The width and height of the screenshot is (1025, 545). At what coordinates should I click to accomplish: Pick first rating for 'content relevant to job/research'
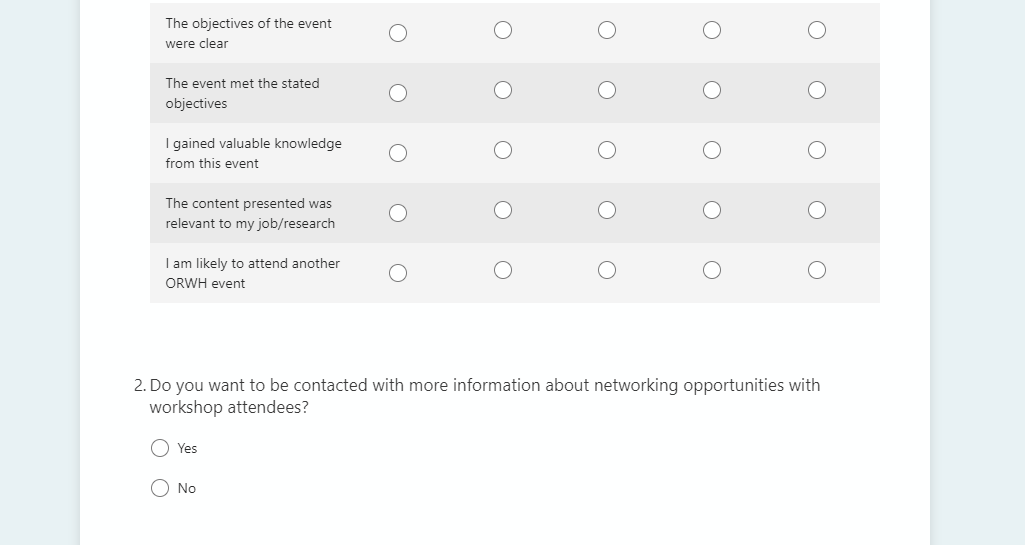[x=398, y=213]
